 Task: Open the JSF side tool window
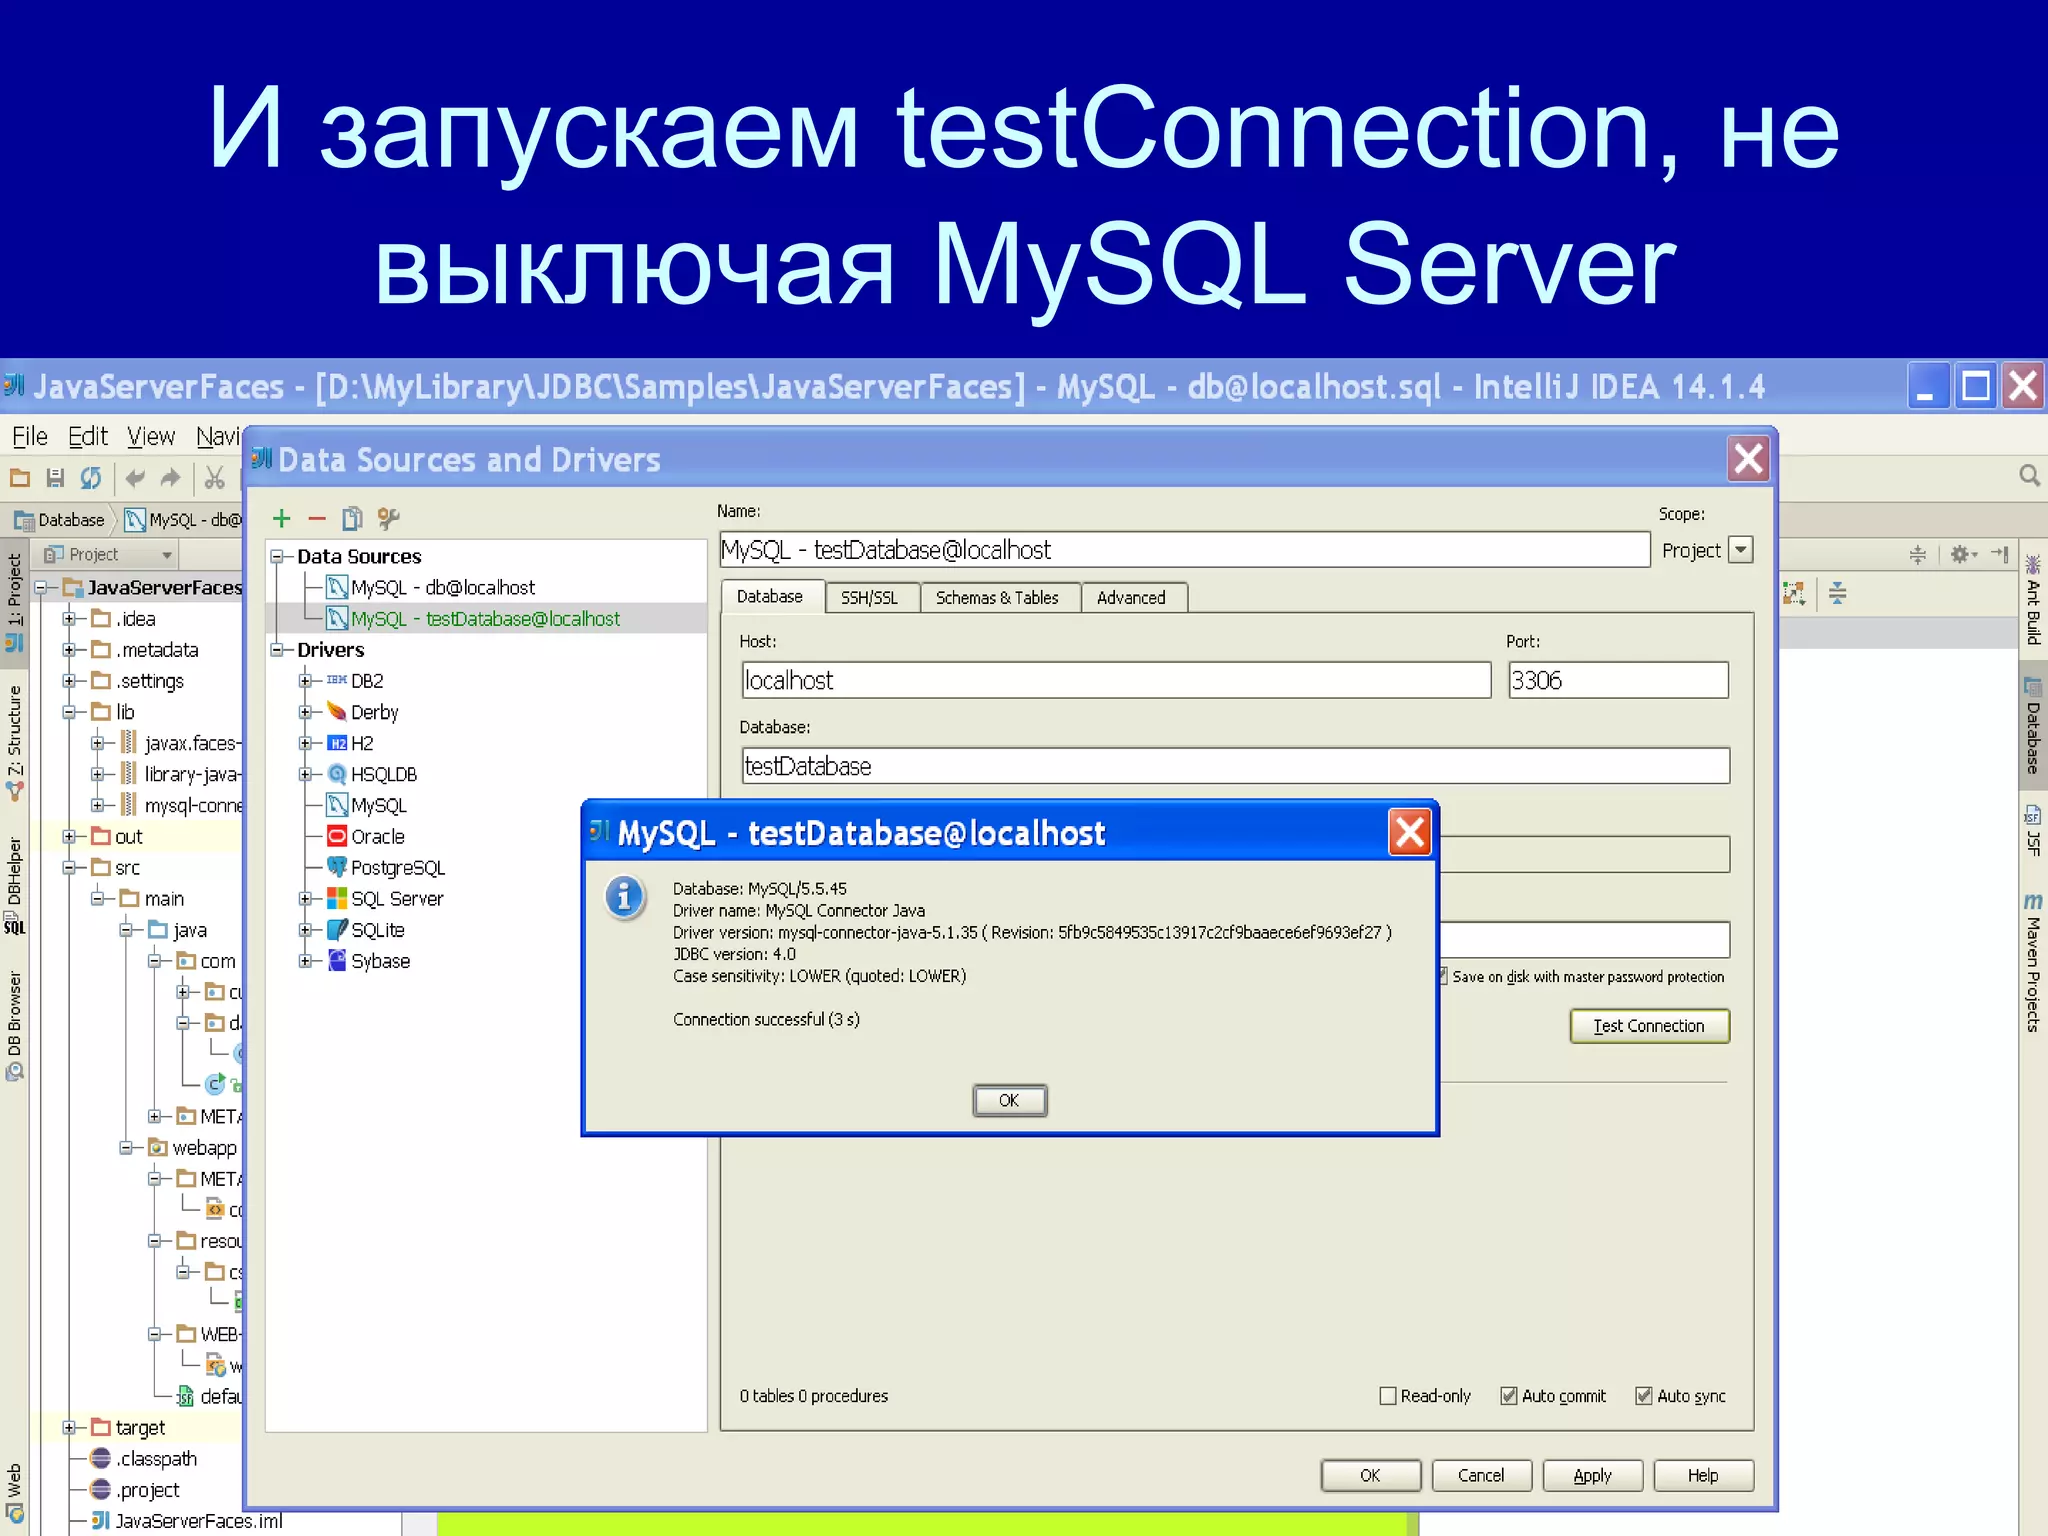[x=2033, y=831]
